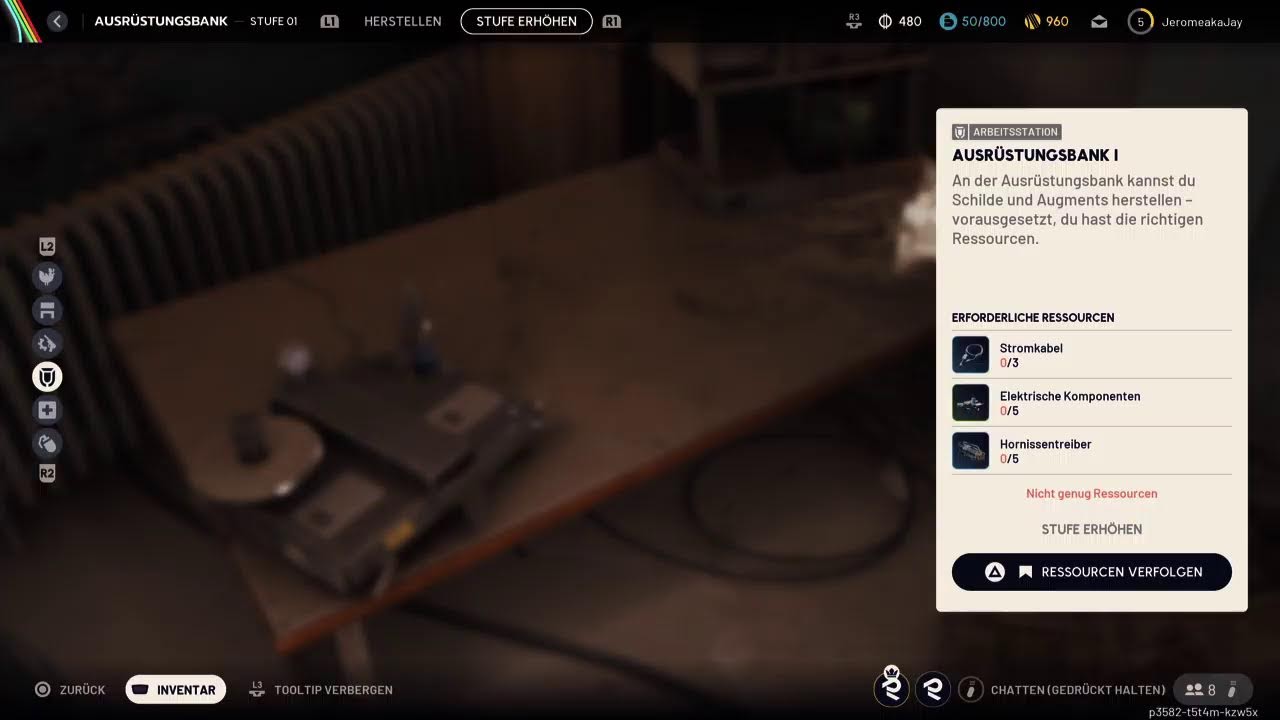This screenshot has width=1280, height=720.
Task: Select the grenade explosives station icon
Action: 47,443
